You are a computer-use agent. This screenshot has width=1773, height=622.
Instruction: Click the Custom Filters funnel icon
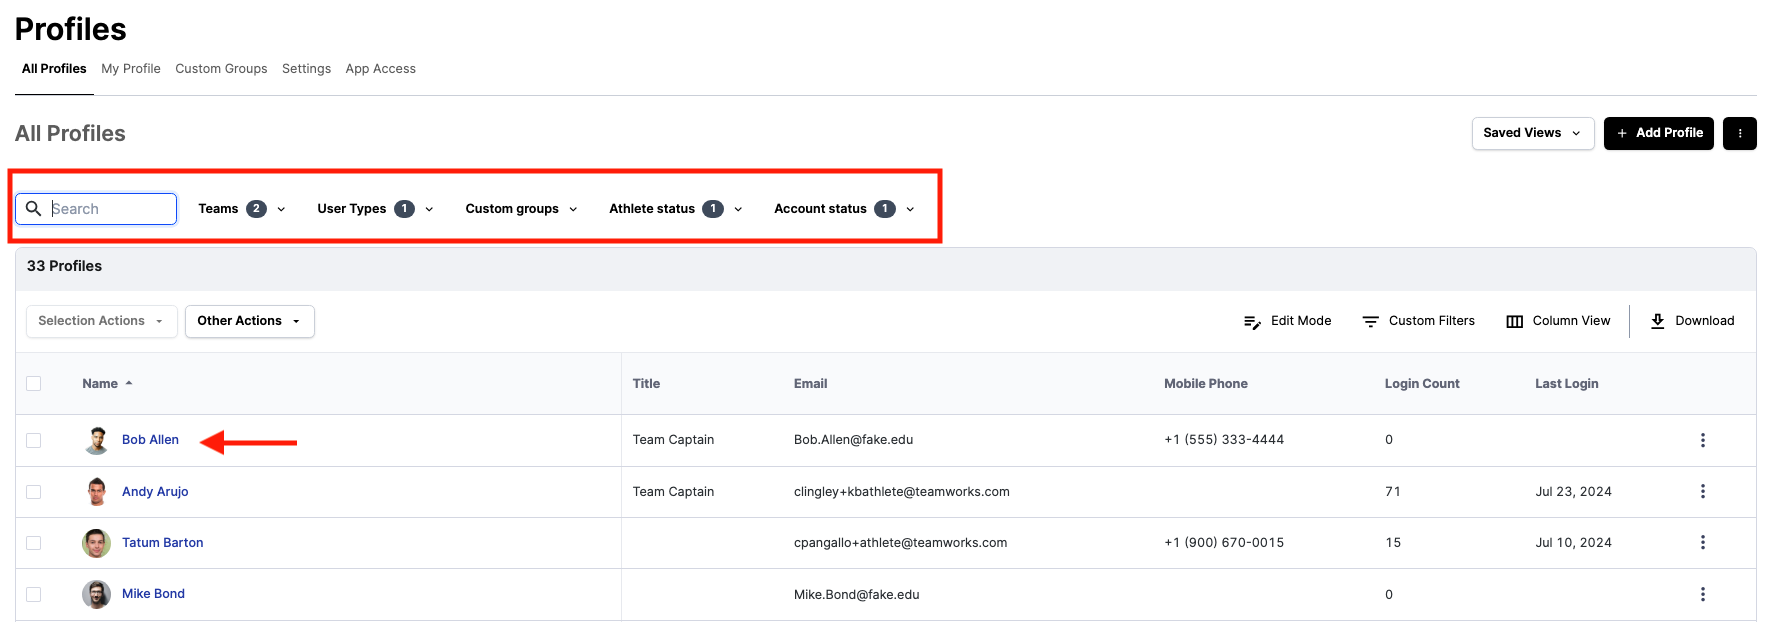click(x=1370, y=321)
